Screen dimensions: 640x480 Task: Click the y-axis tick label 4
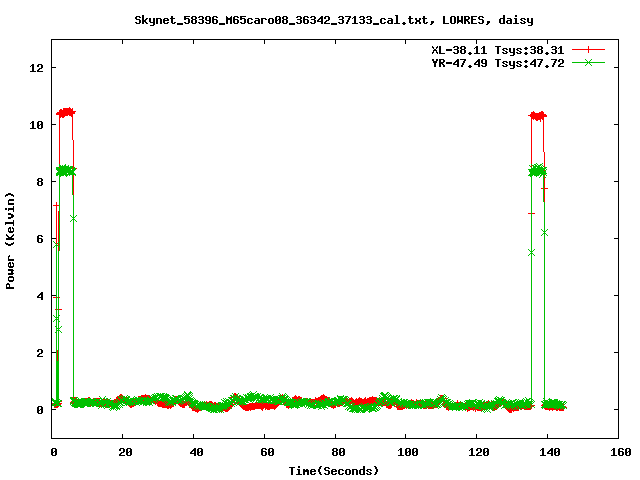coord(40,296)
